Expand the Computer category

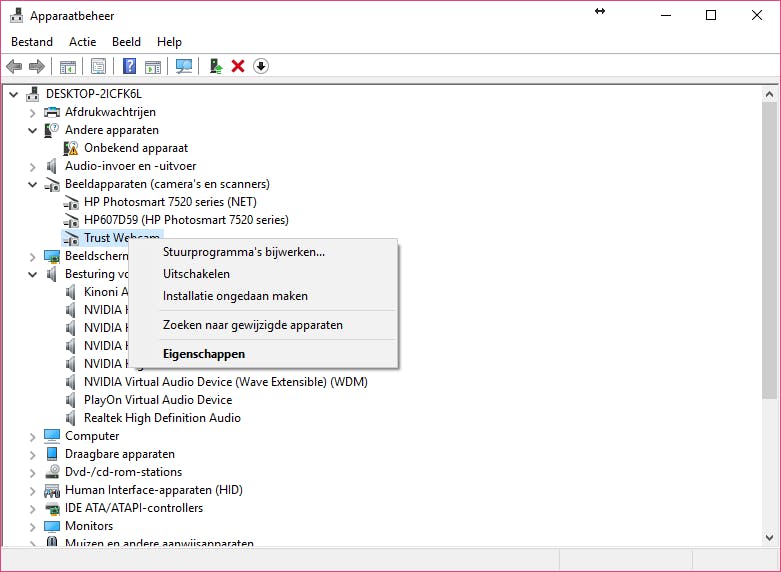pos(33,436)
